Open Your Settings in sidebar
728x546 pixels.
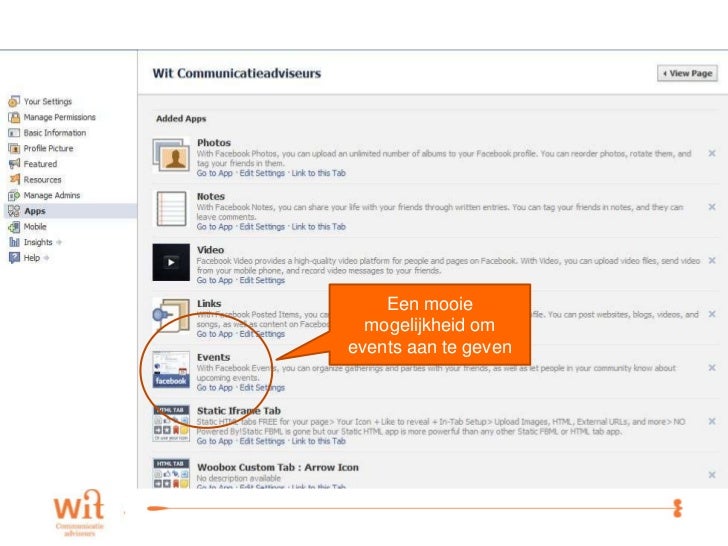pos(48,101)
